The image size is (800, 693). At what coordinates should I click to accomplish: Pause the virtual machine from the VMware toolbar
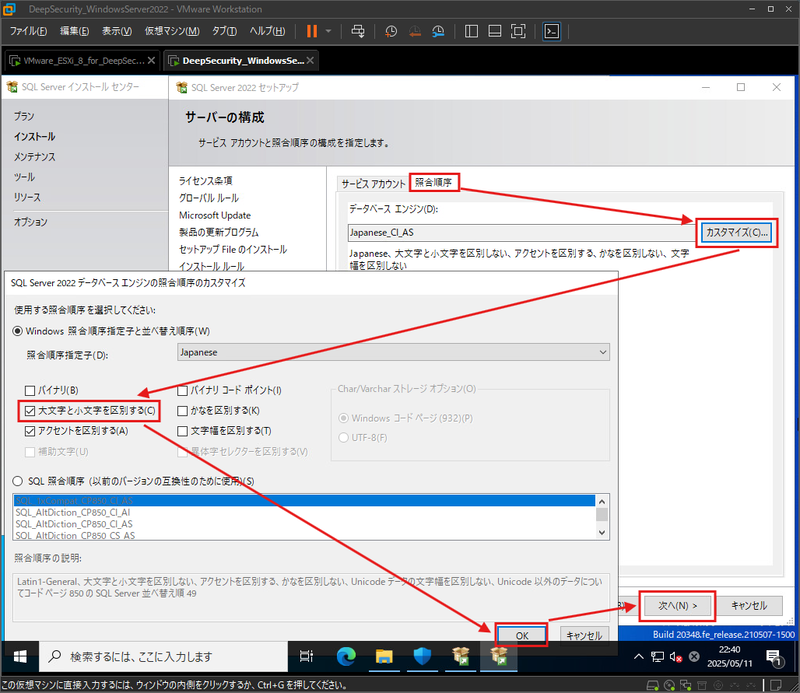coord(312,31)
